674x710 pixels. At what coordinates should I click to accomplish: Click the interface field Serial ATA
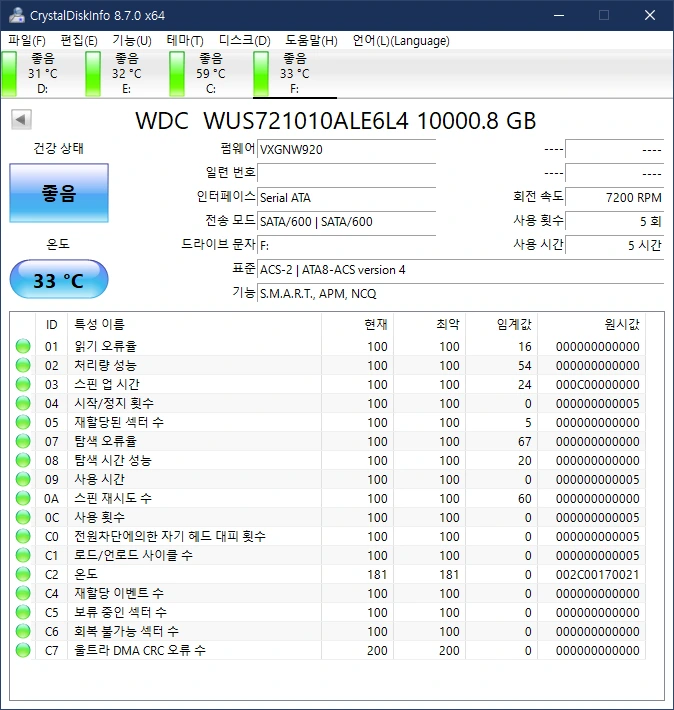click(347, 197)
